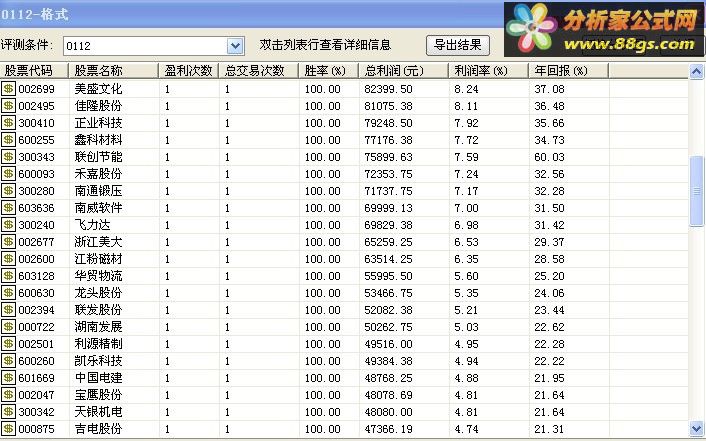Image resolution: width=706 pixels, height=441 pixels.
Task: Click the scrollbar up arrow
Action: tap(697, 72)
